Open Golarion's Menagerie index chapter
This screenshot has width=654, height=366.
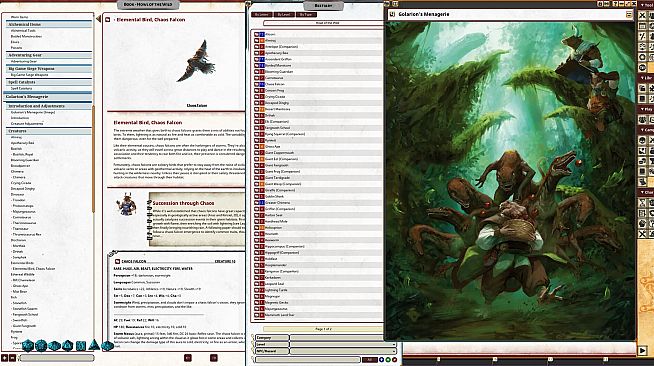(48, 97)
